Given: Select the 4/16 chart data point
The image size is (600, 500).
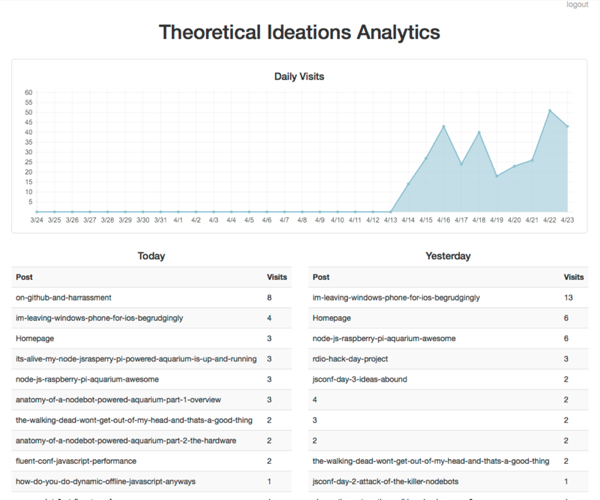Looking at the screenshot, I should [x=443, y=126].
